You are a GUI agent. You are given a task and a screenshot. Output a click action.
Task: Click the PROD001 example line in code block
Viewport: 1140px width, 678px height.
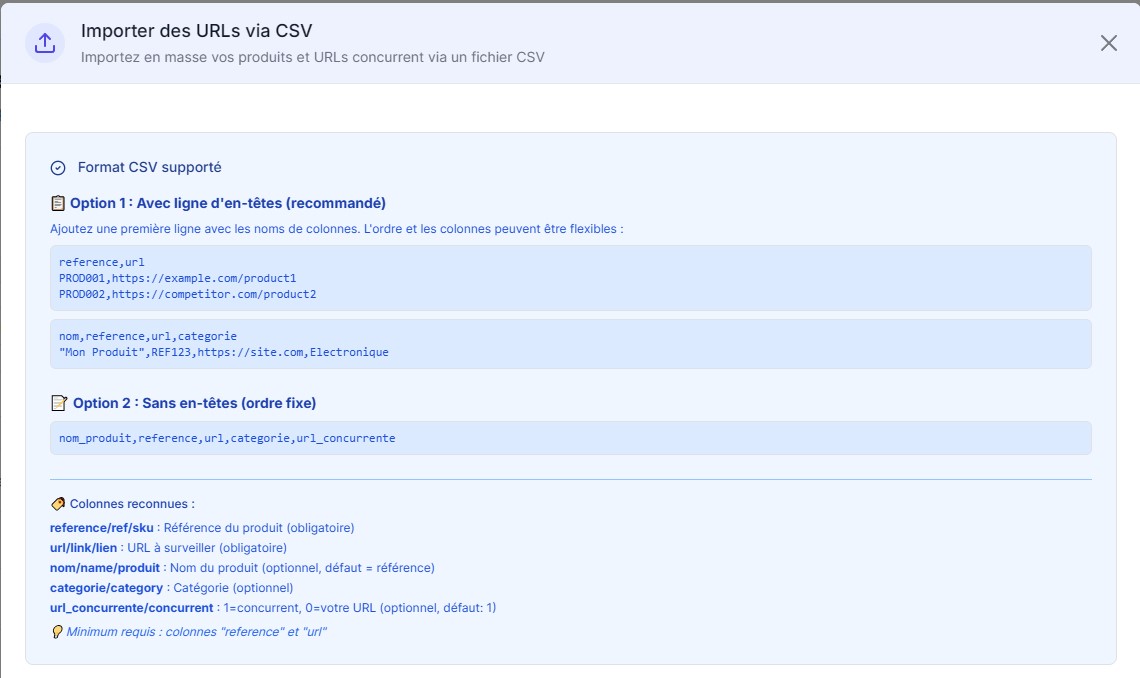(178, 278)
